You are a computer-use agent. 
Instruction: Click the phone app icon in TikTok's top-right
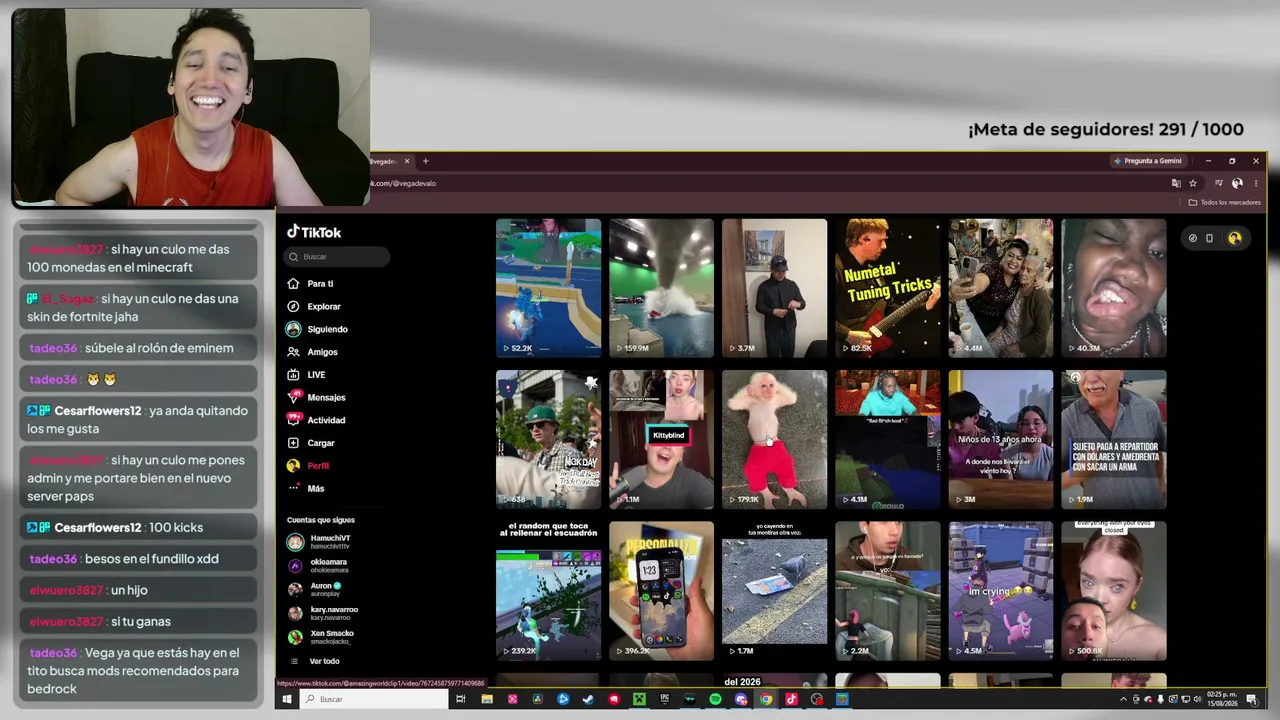[1209, 238]
